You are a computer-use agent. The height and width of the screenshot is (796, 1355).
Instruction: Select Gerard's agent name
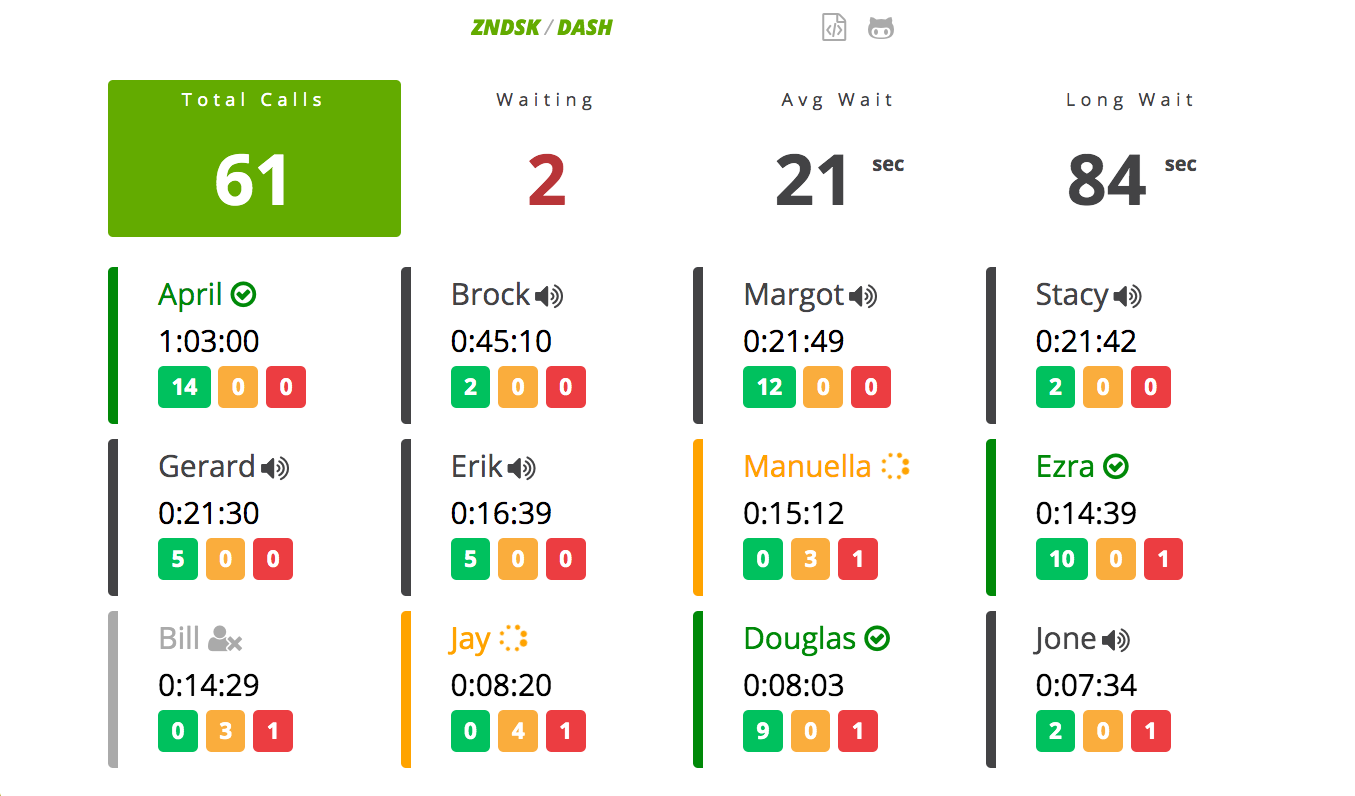(x=207, y=466)
